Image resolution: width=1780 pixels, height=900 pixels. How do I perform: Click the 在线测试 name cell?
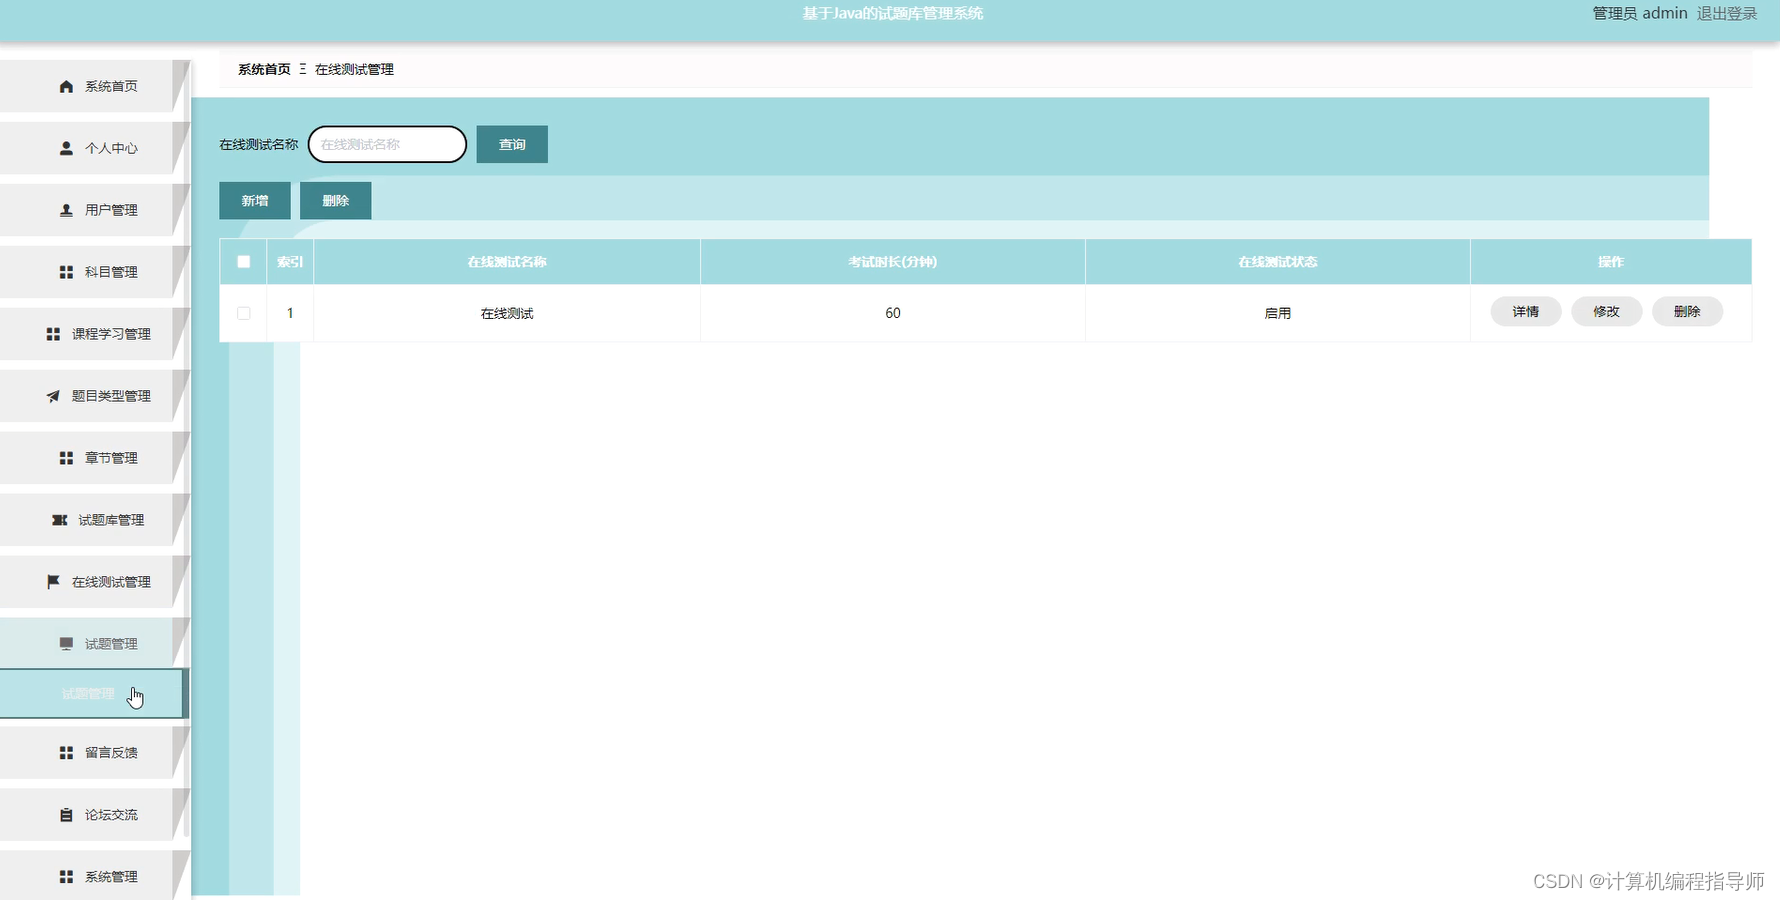pos(507,313)
